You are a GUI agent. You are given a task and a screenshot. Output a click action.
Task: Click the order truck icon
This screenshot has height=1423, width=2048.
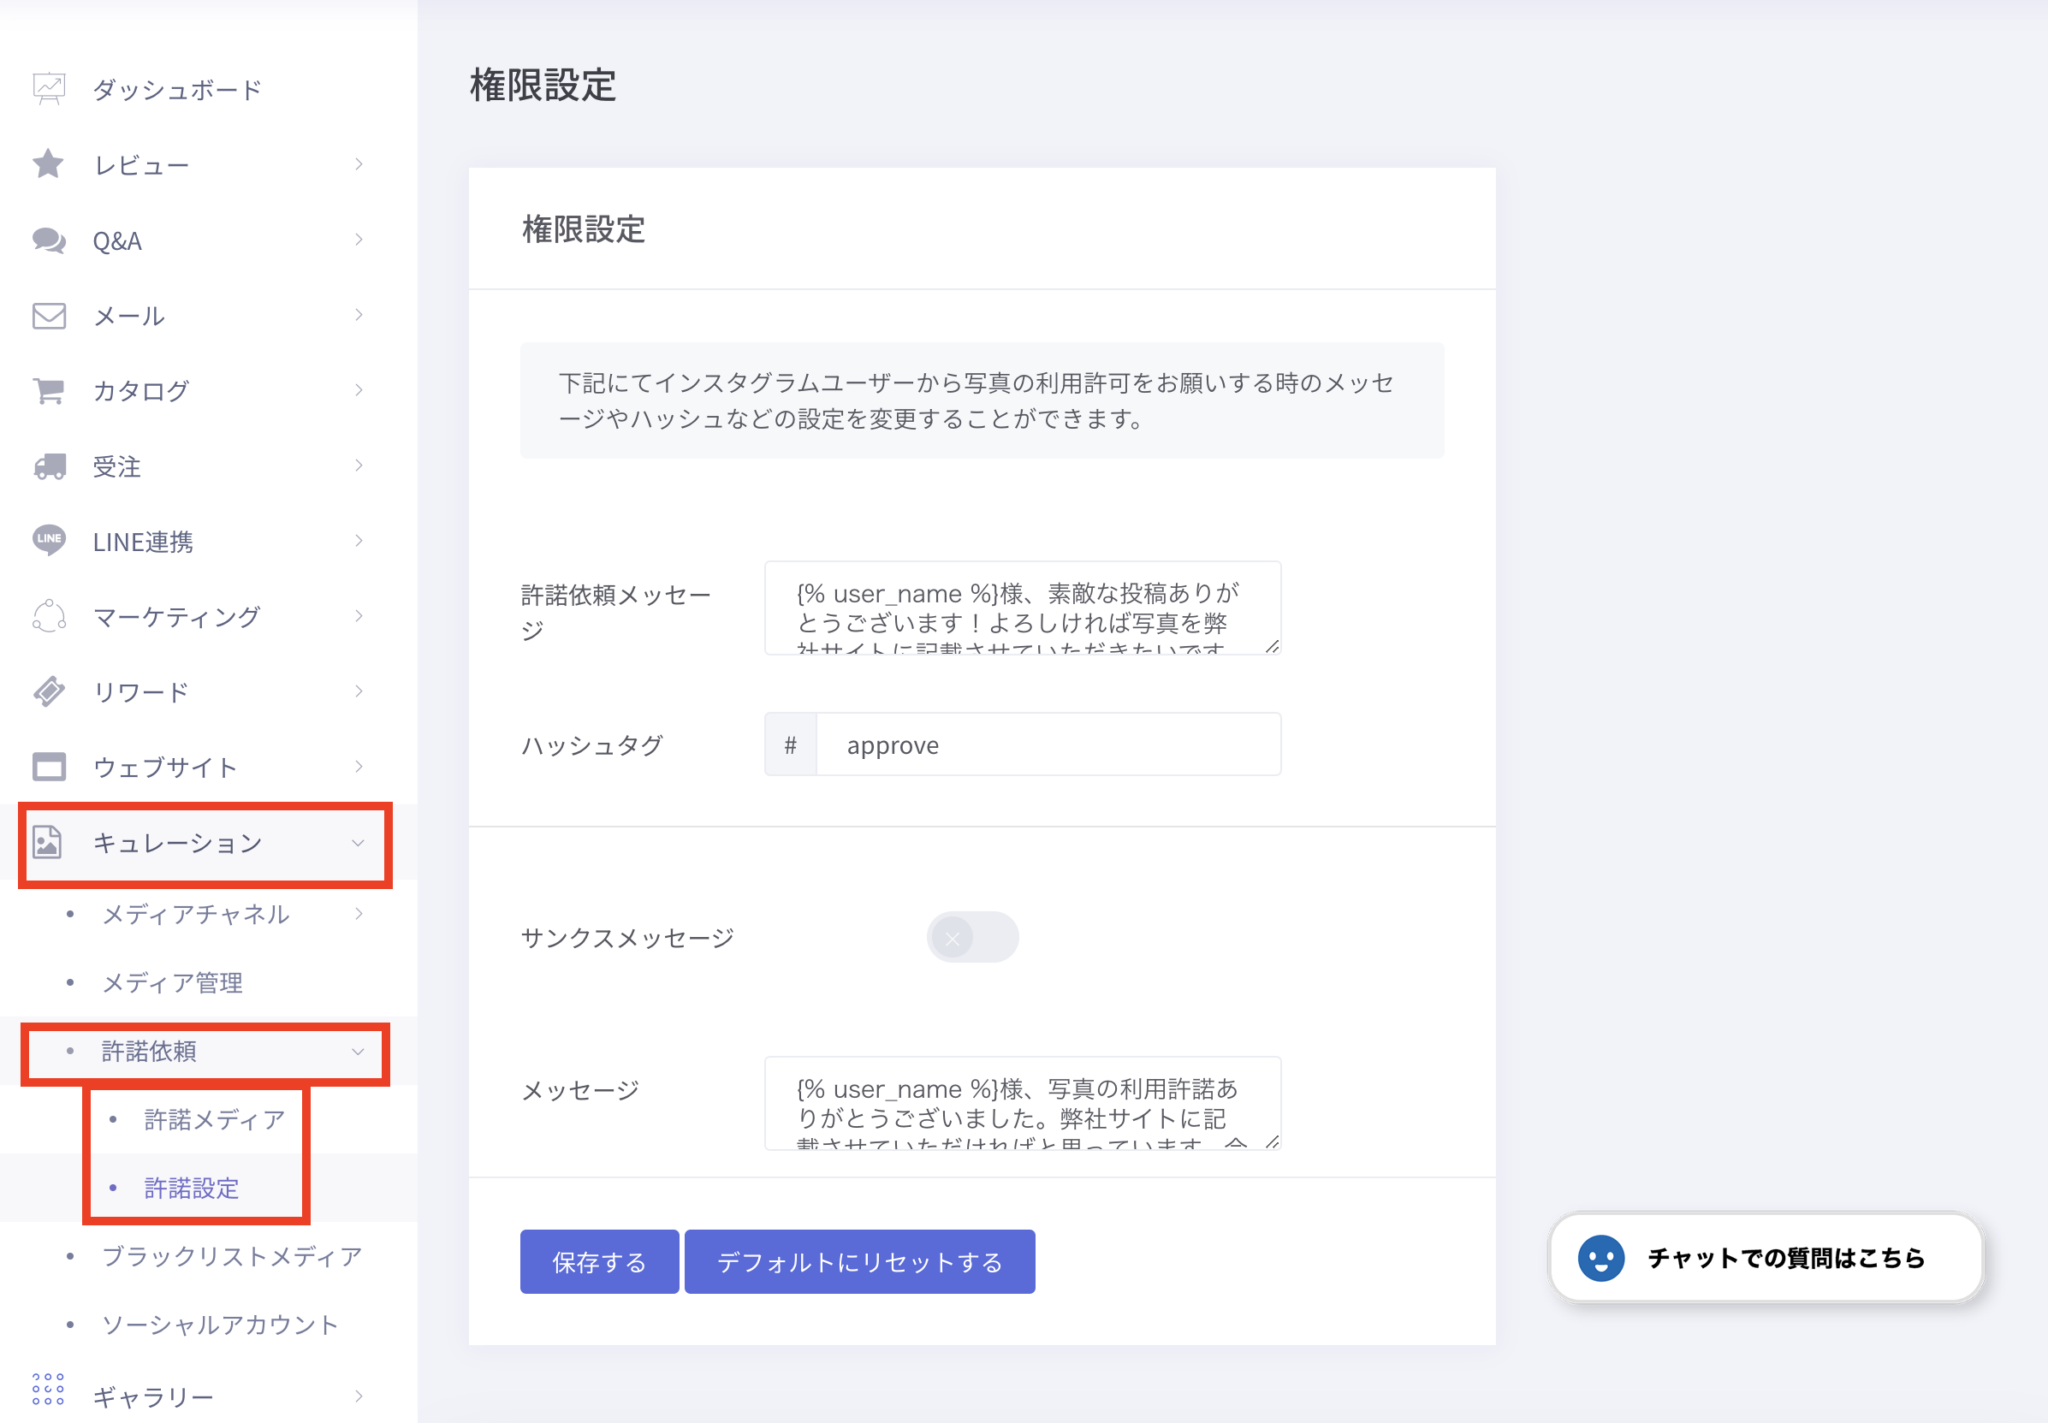[48, 466]
